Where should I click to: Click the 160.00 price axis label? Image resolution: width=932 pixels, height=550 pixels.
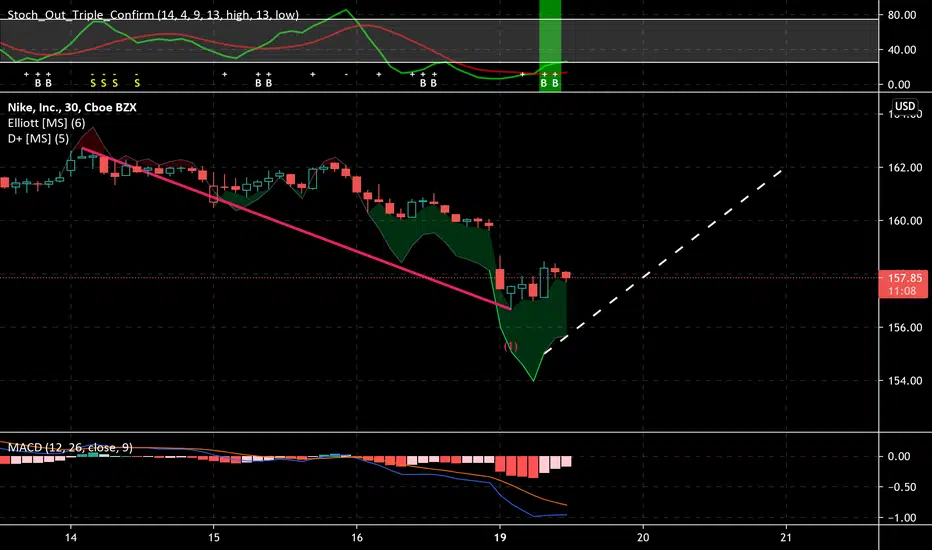tap(905, 221)
